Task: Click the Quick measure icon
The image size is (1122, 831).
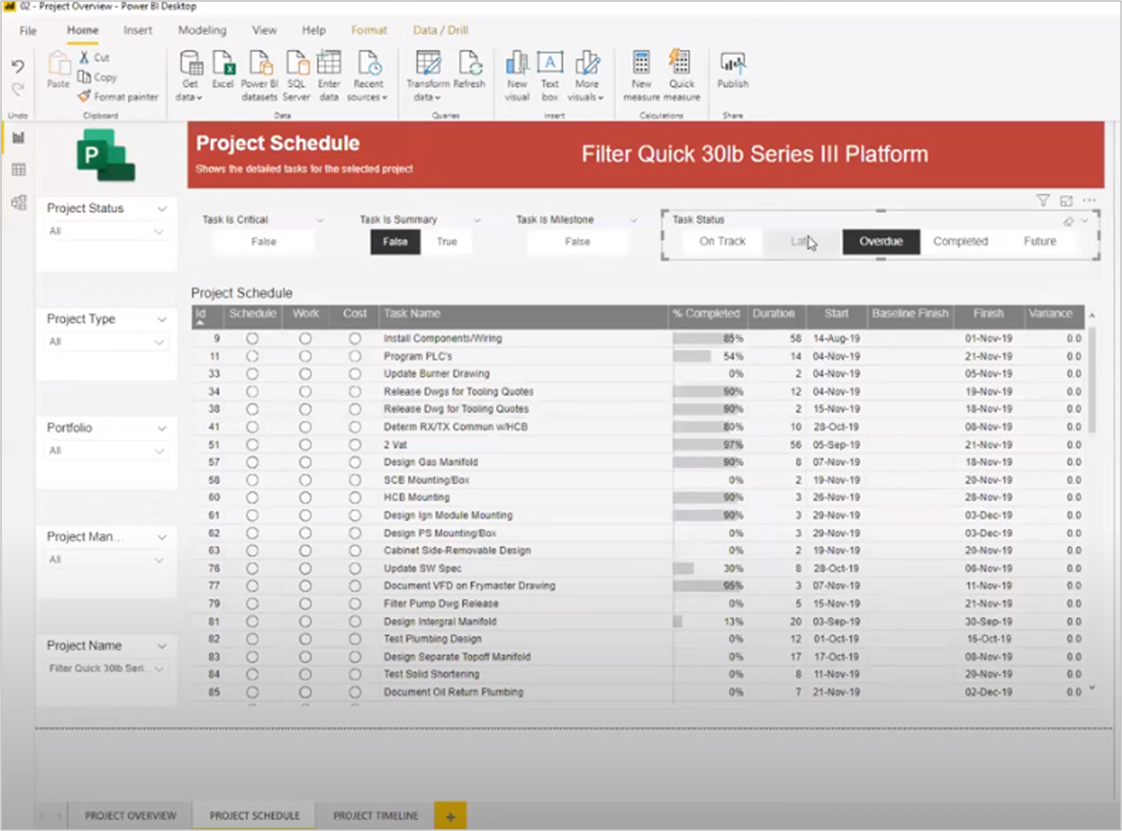Action: pos(681,70)
